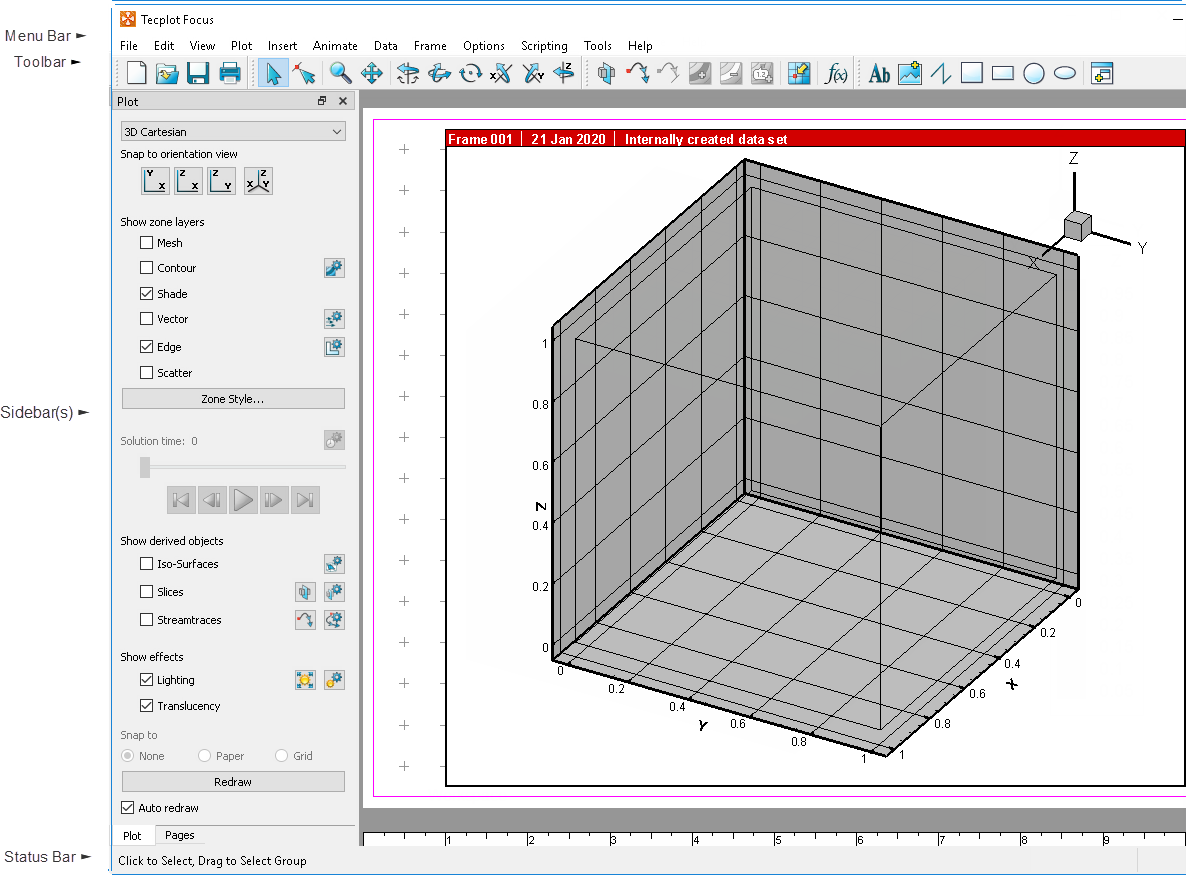Open Edge details icon
This screenshot has width=1186, height=875.
coord(334,347)
